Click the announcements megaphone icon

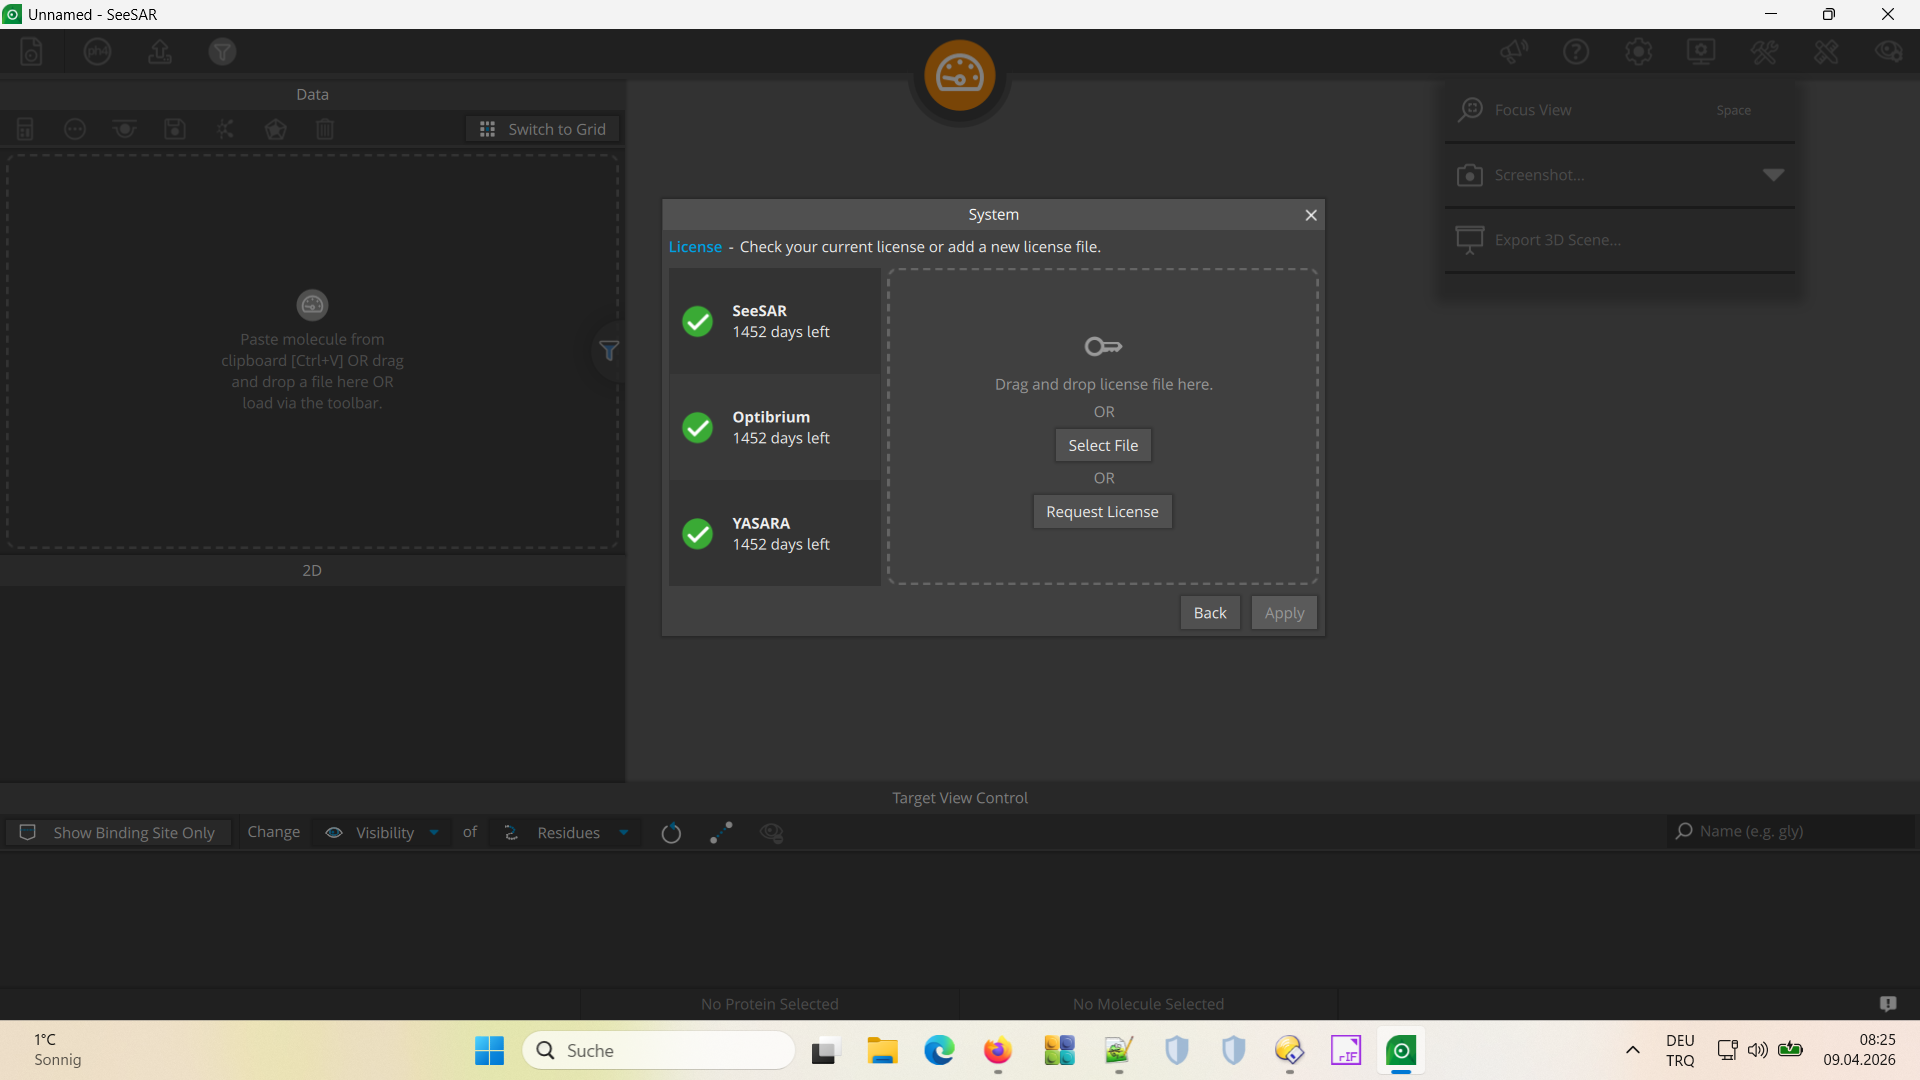1514,52
